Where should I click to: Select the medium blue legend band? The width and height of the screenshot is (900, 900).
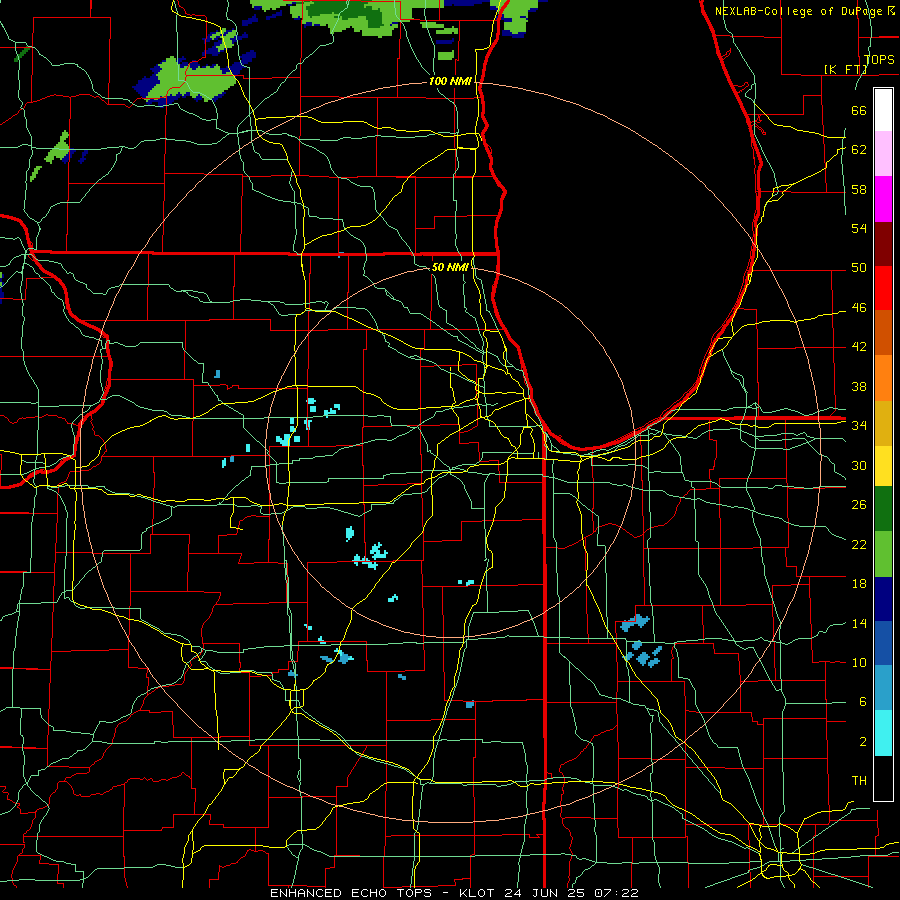click(883, 643)
